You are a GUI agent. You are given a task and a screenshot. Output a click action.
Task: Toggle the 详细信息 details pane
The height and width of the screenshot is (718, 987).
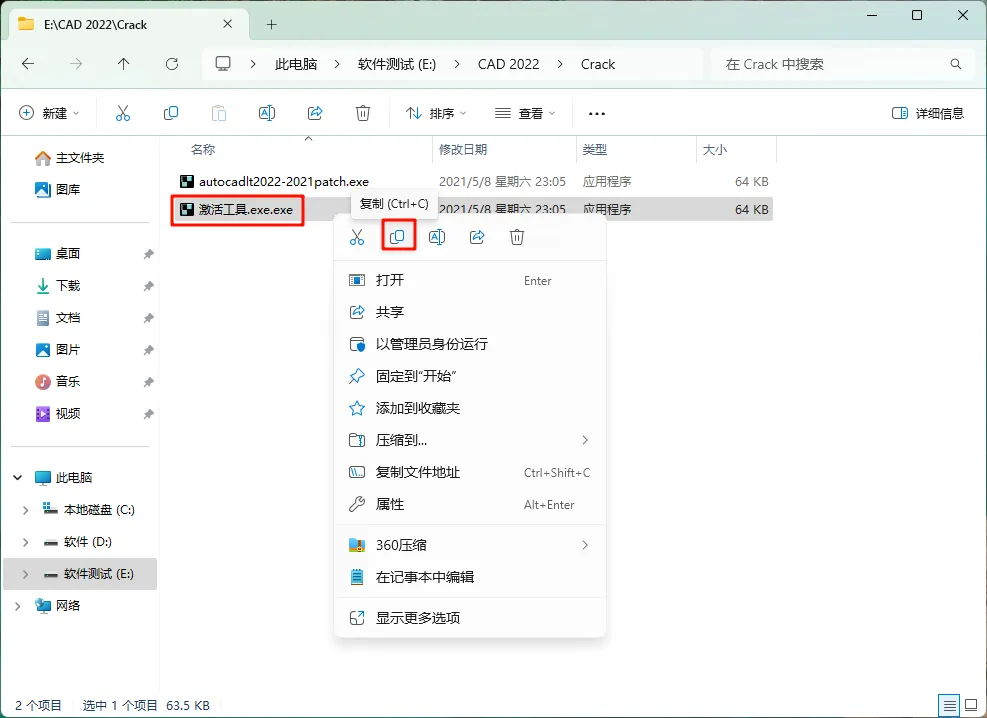928,113
